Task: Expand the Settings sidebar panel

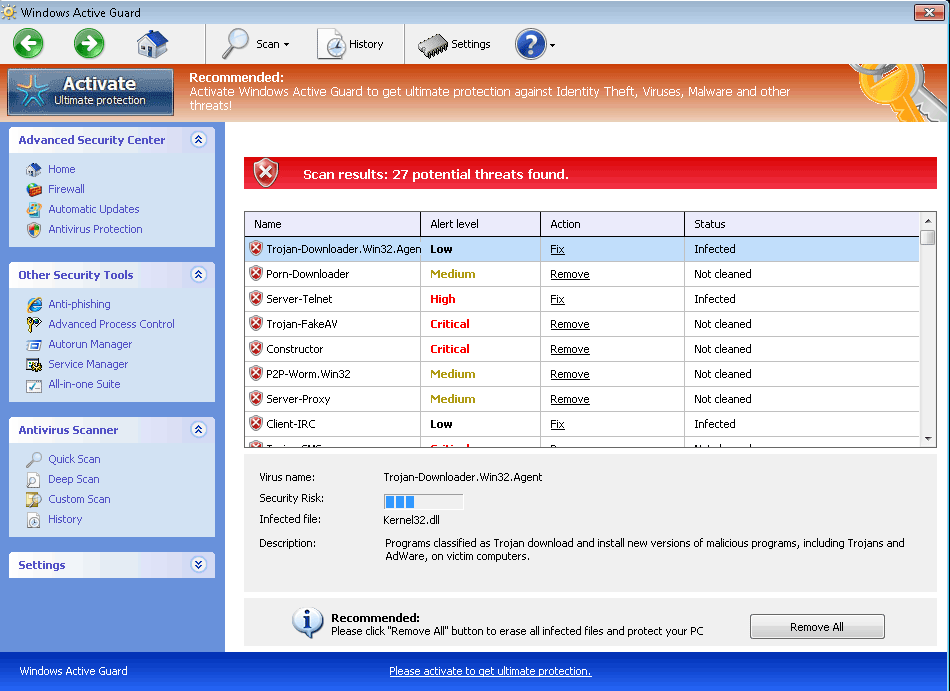Action: 198,565
